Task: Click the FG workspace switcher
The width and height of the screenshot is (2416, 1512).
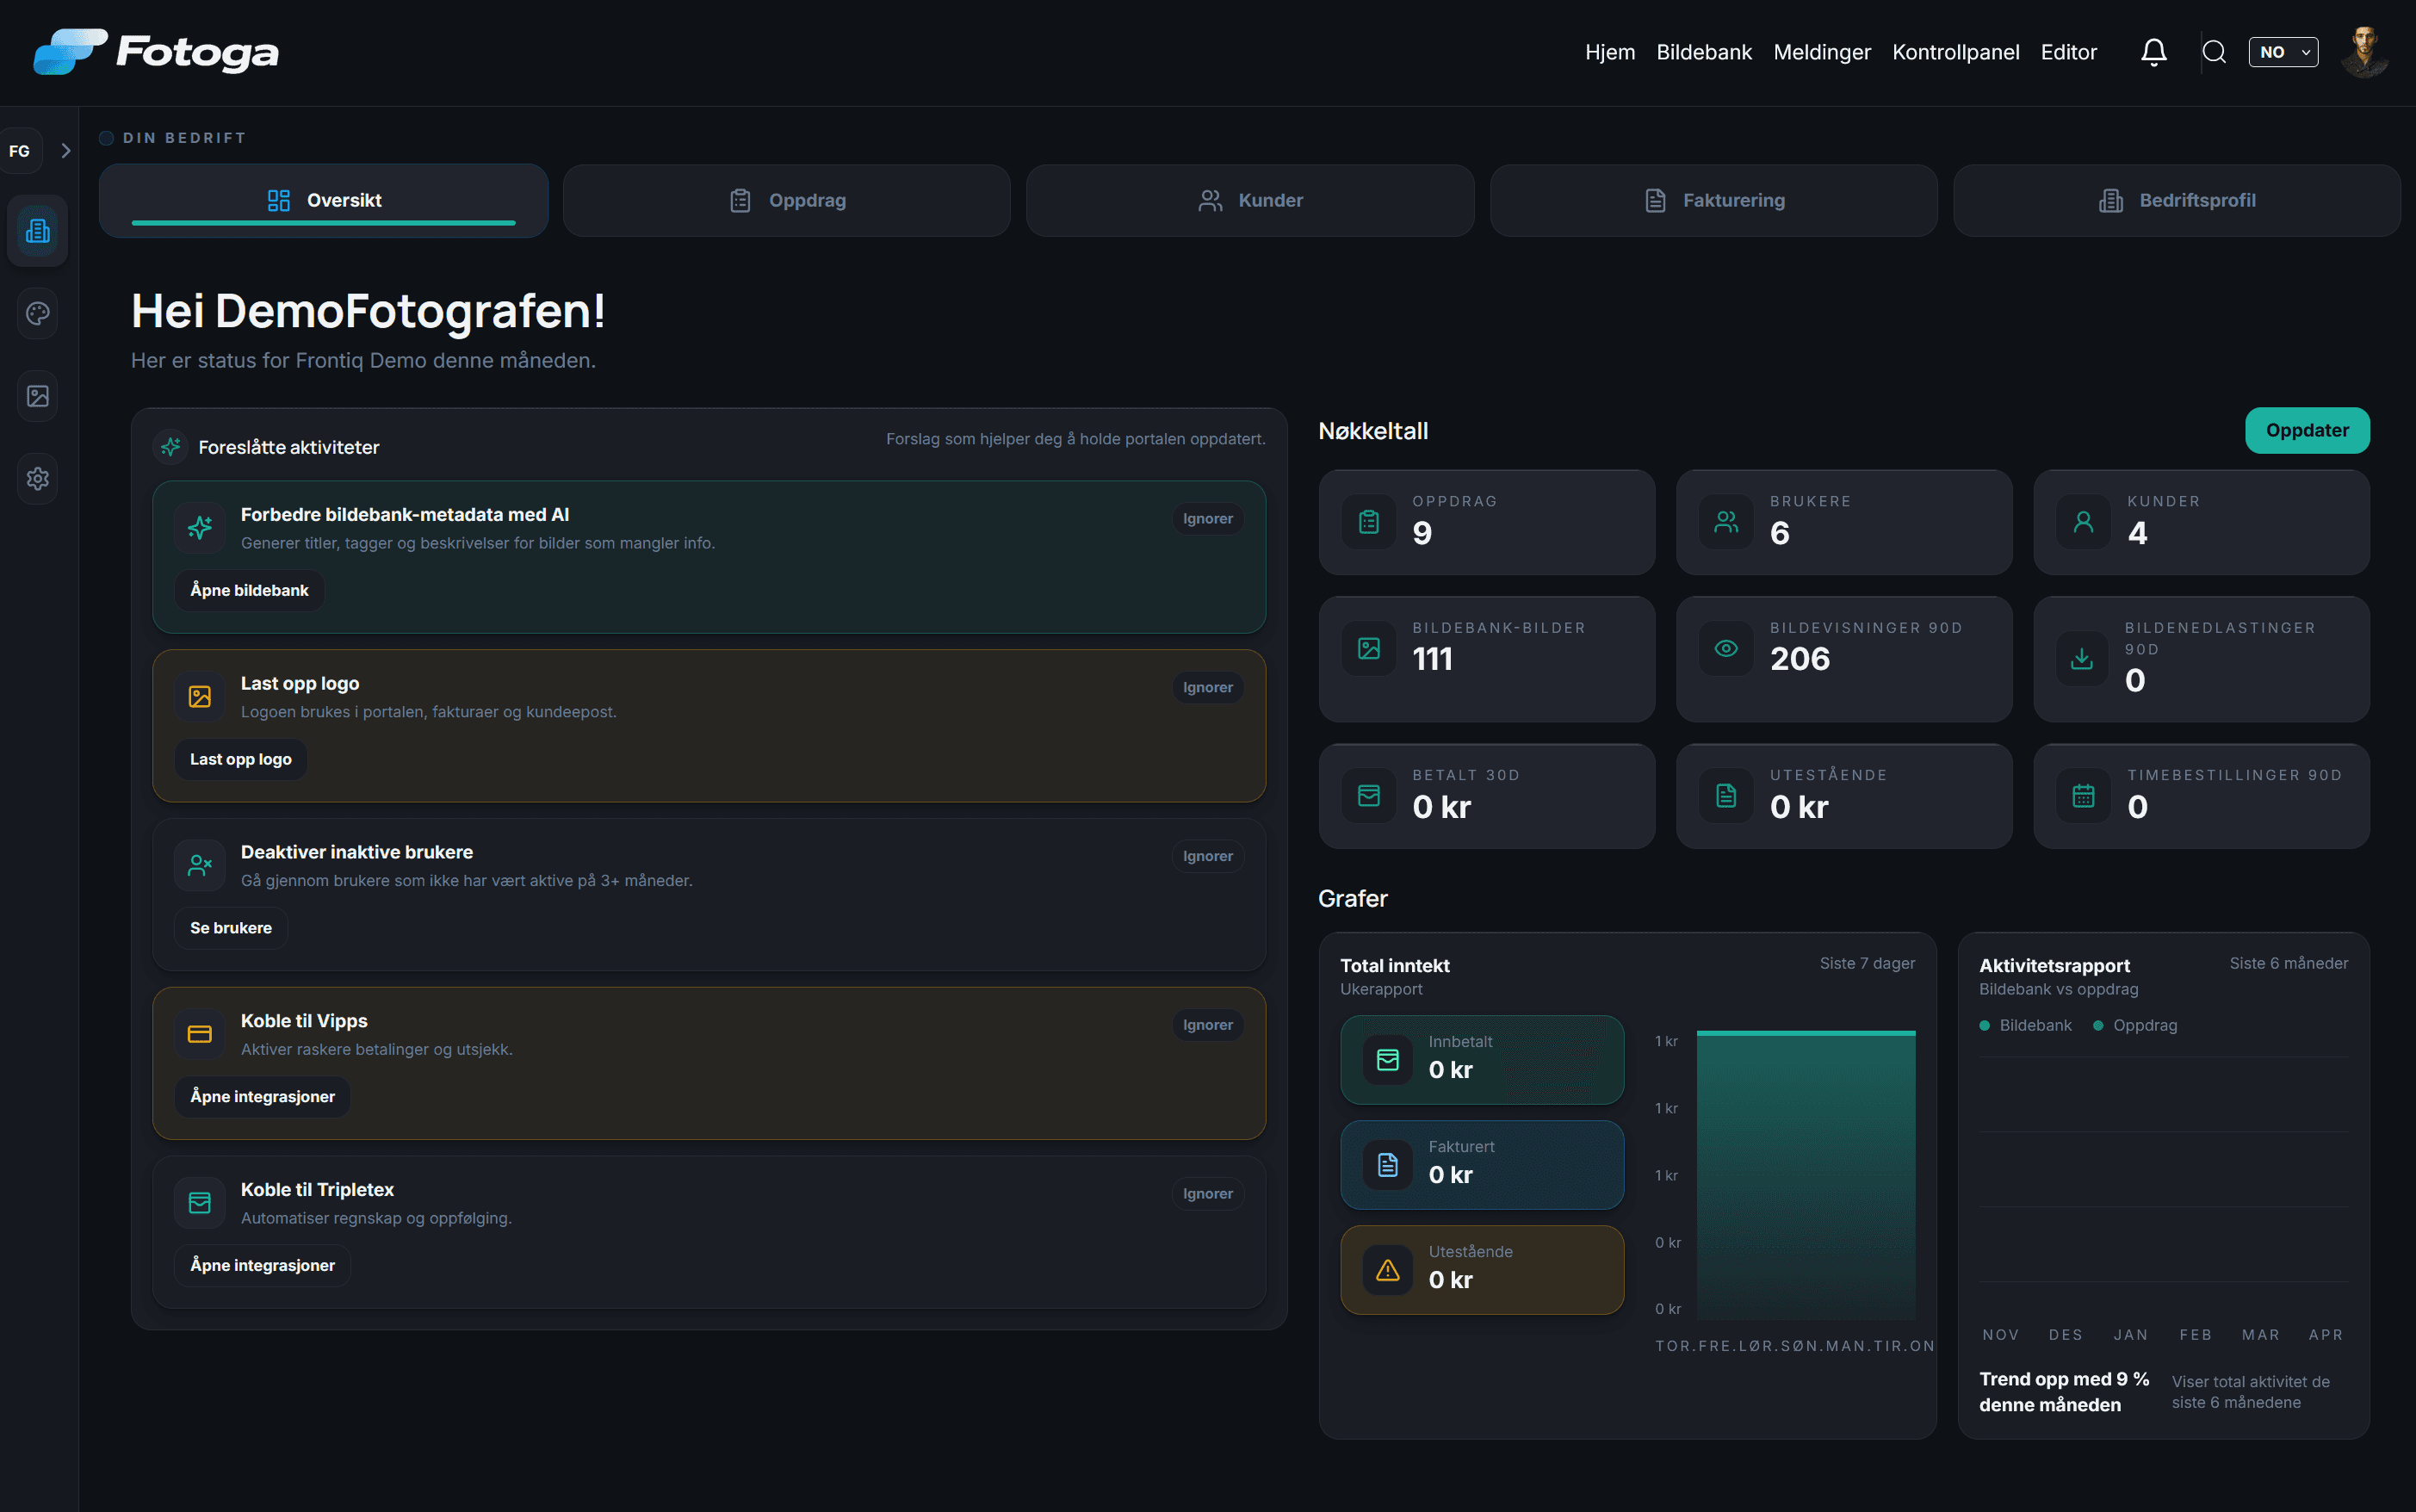Action: coord(20,151)
